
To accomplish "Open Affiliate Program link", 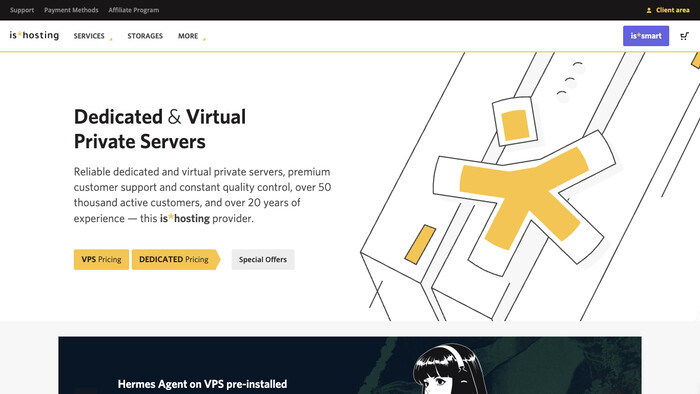I will pos(133,10).
